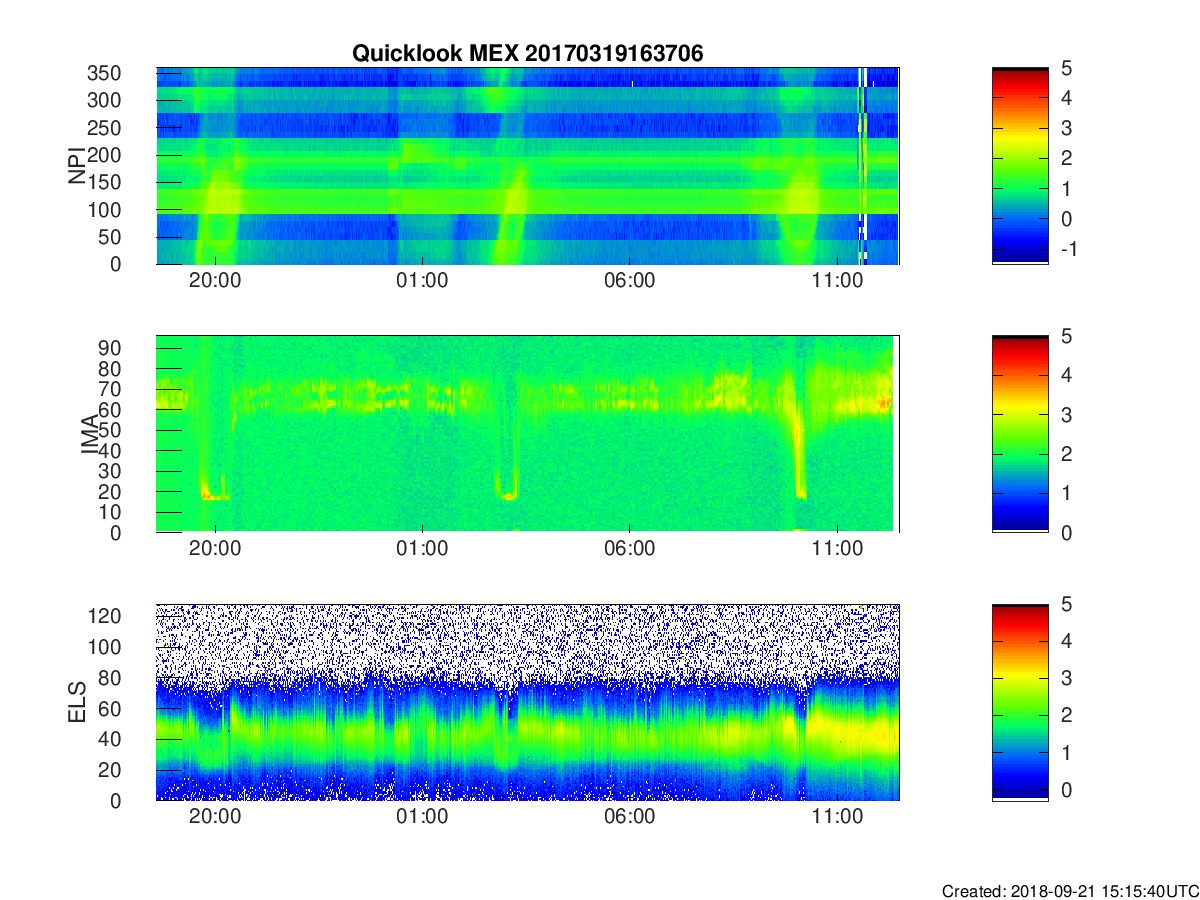Viewport: 1200px width, 900px height.
Task: Click the 2 label on ELS colorbar
Action: 1065,715
